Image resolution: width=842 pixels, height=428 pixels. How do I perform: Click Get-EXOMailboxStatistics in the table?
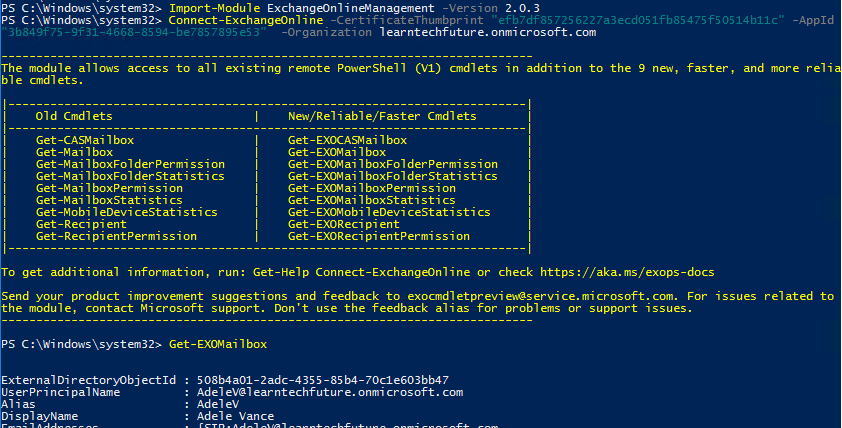(x=371, y=200)
